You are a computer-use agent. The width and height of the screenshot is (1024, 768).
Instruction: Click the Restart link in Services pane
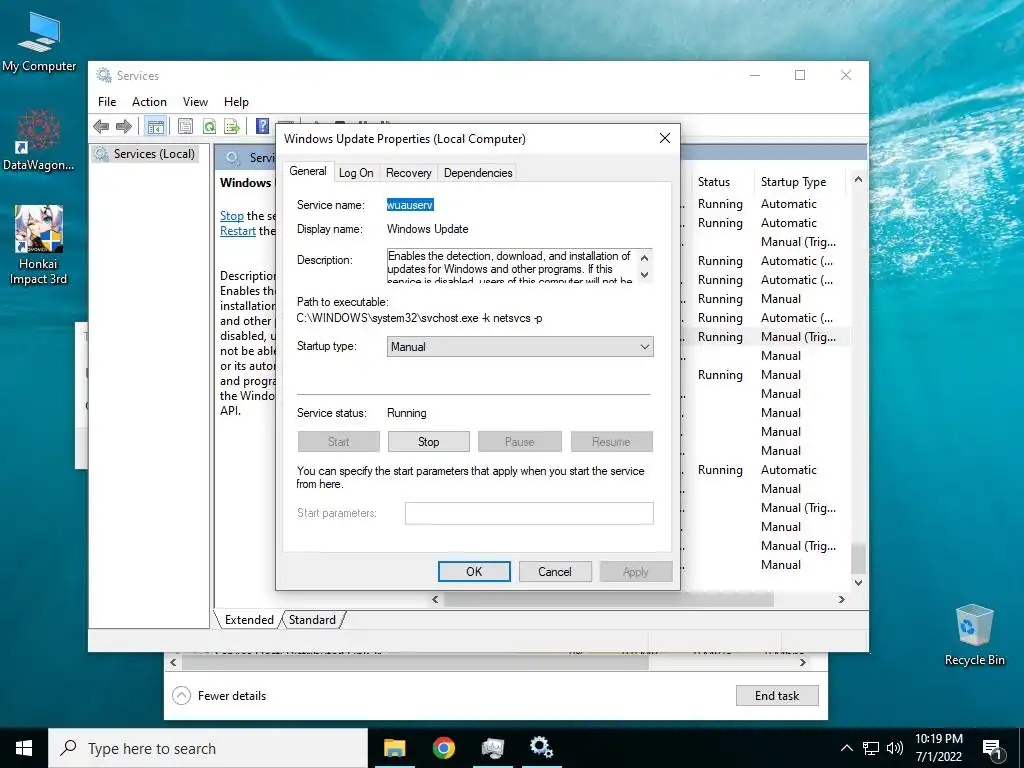[x=238, y=231]
